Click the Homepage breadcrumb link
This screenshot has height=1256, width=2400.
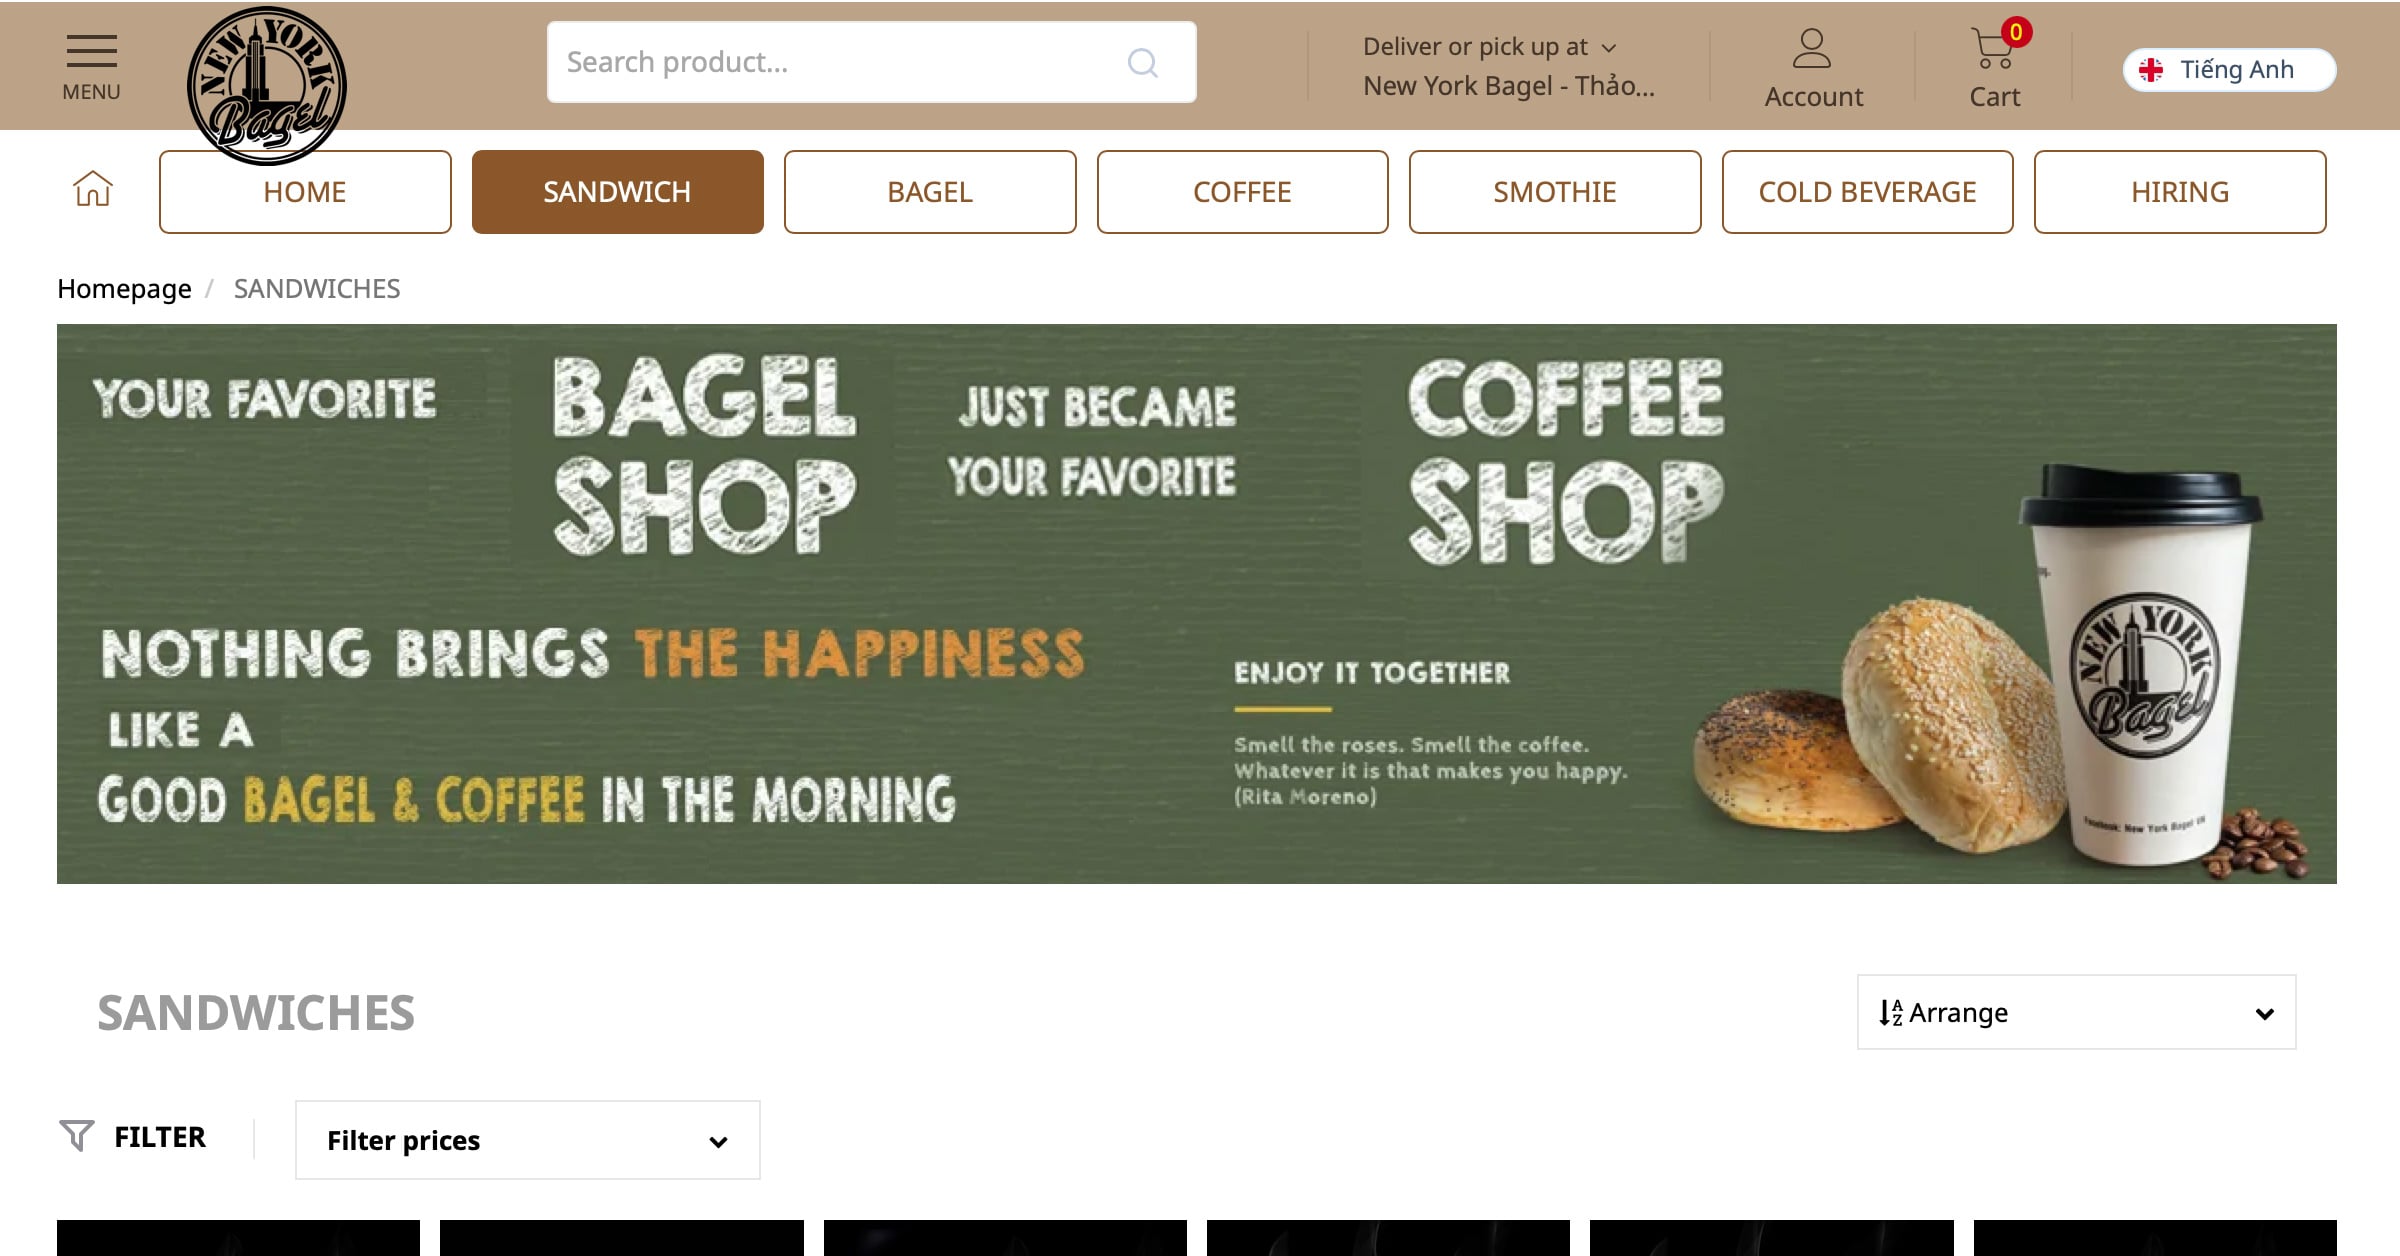pos(124,289)
